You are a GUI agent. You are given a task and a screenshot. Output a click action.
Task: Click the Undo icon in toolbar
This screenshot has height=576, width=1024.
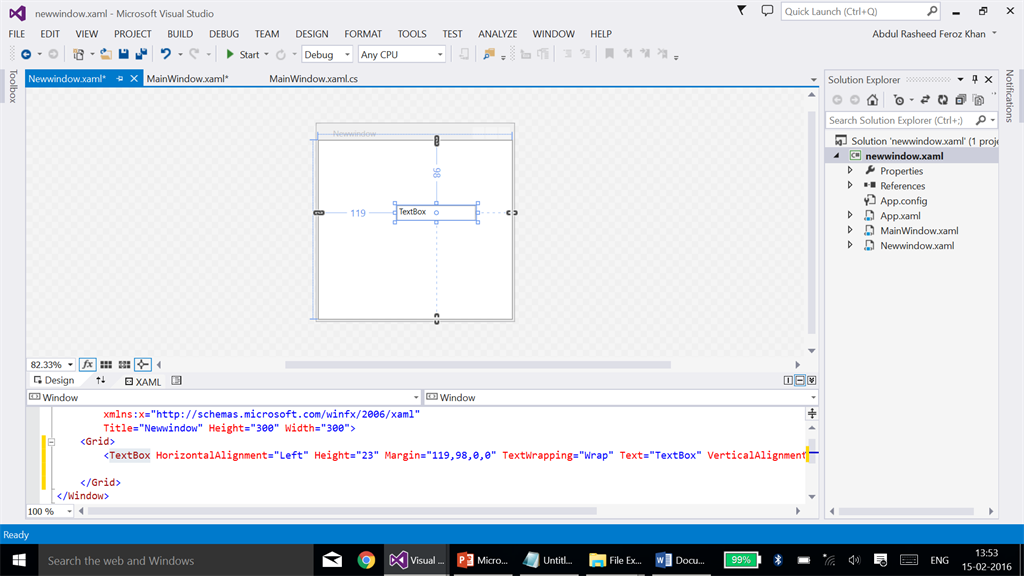point(166,55)
